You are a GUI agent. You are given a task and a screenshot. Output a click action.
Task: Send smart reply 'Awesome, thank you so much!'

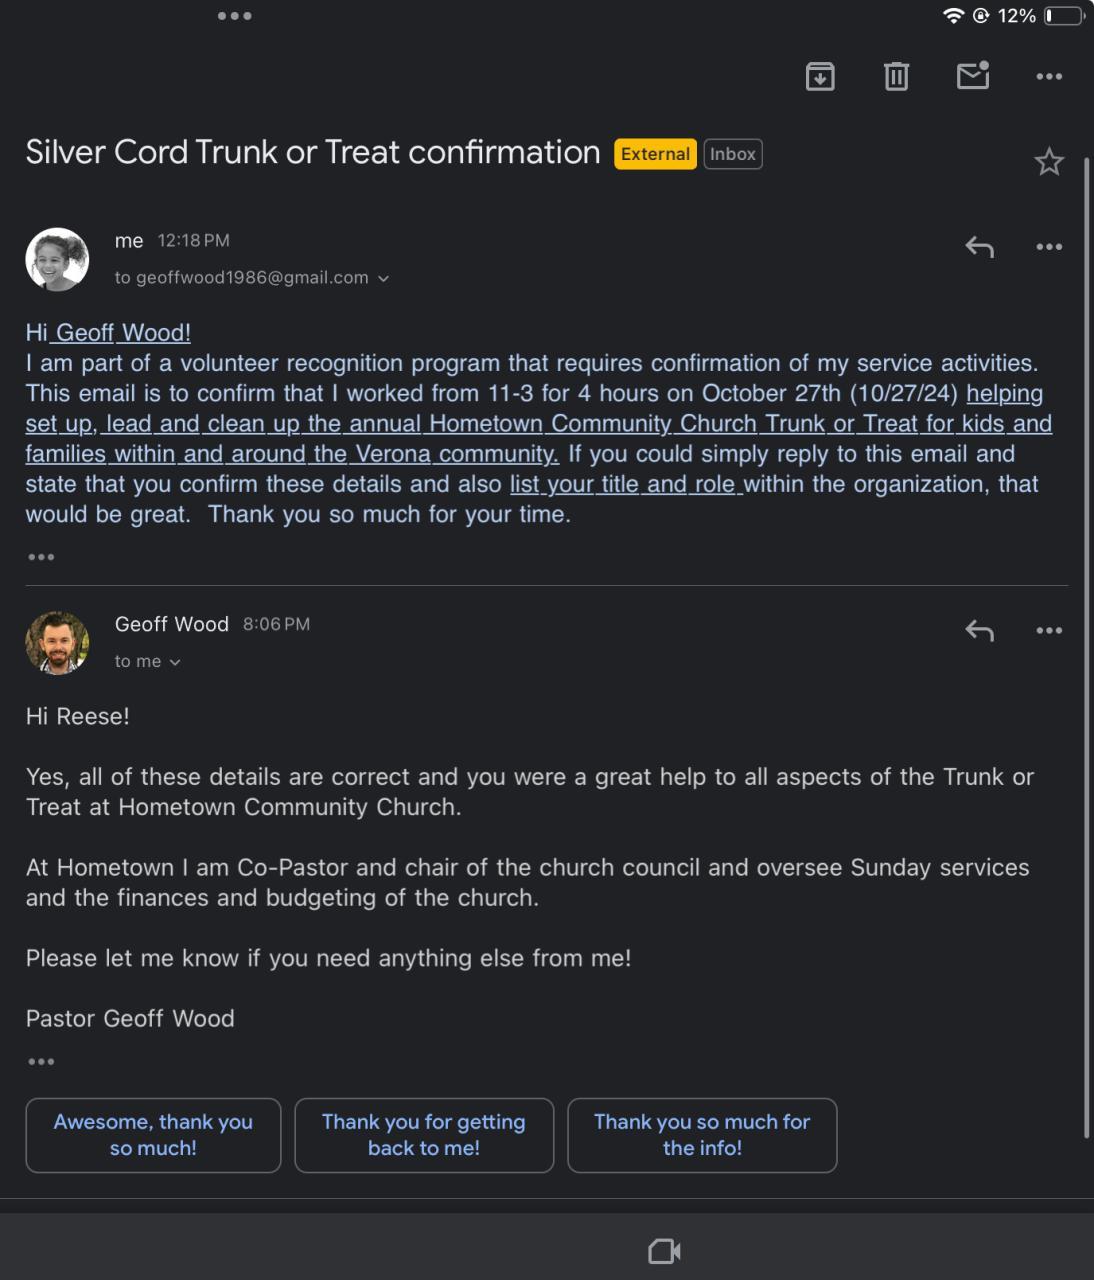click(153, 1135)
